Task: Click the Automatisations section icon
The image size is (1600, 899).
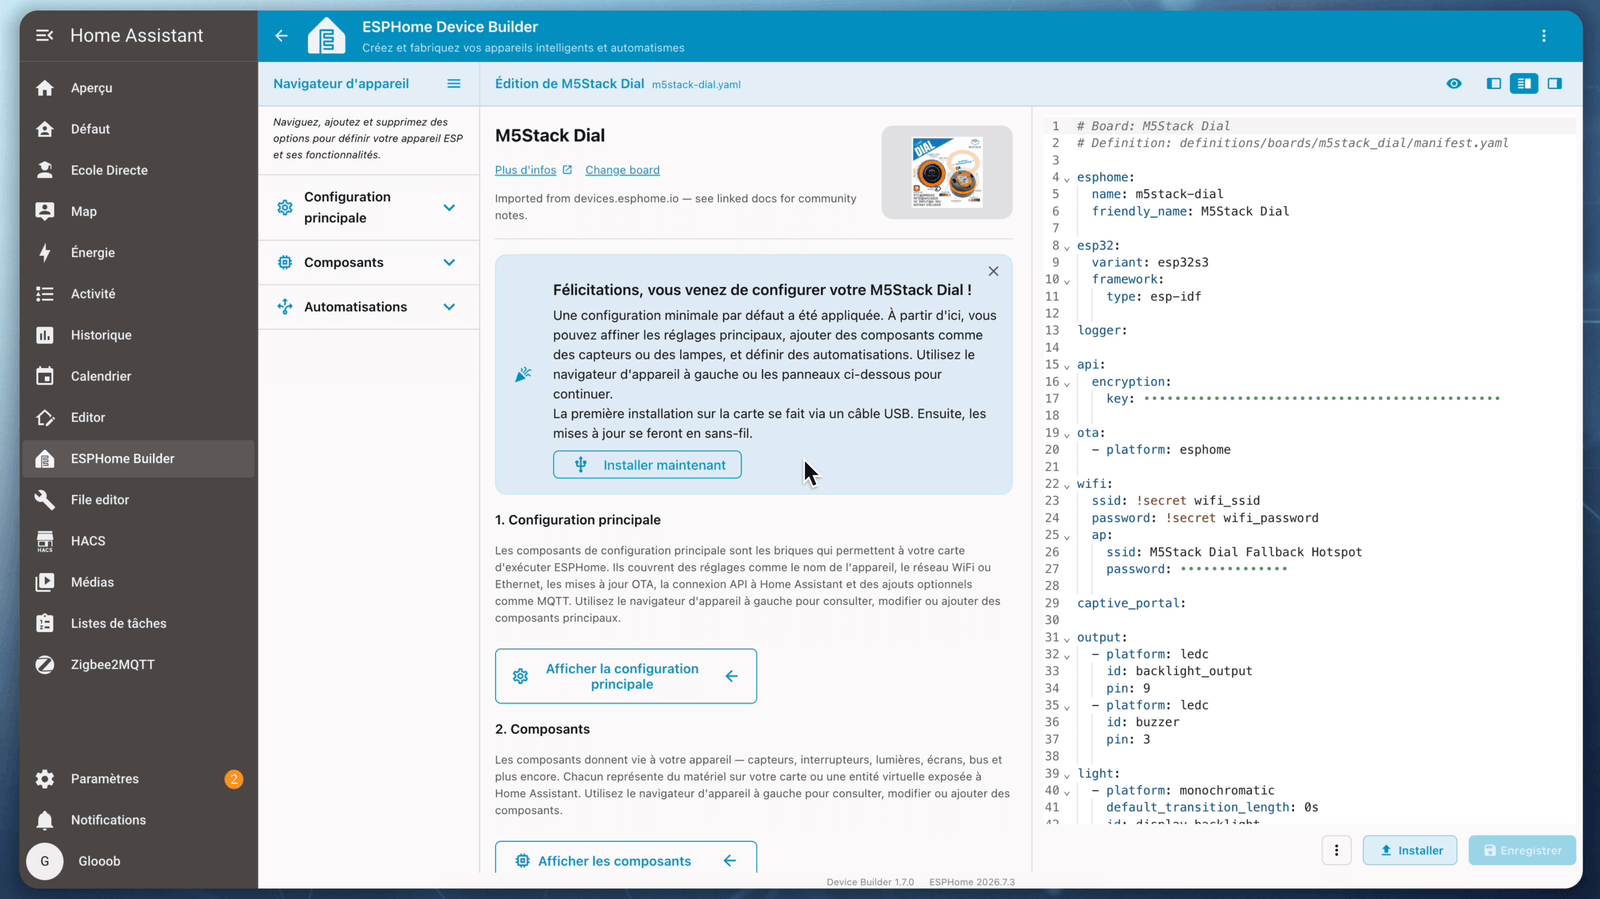Action: click(285, 307)
